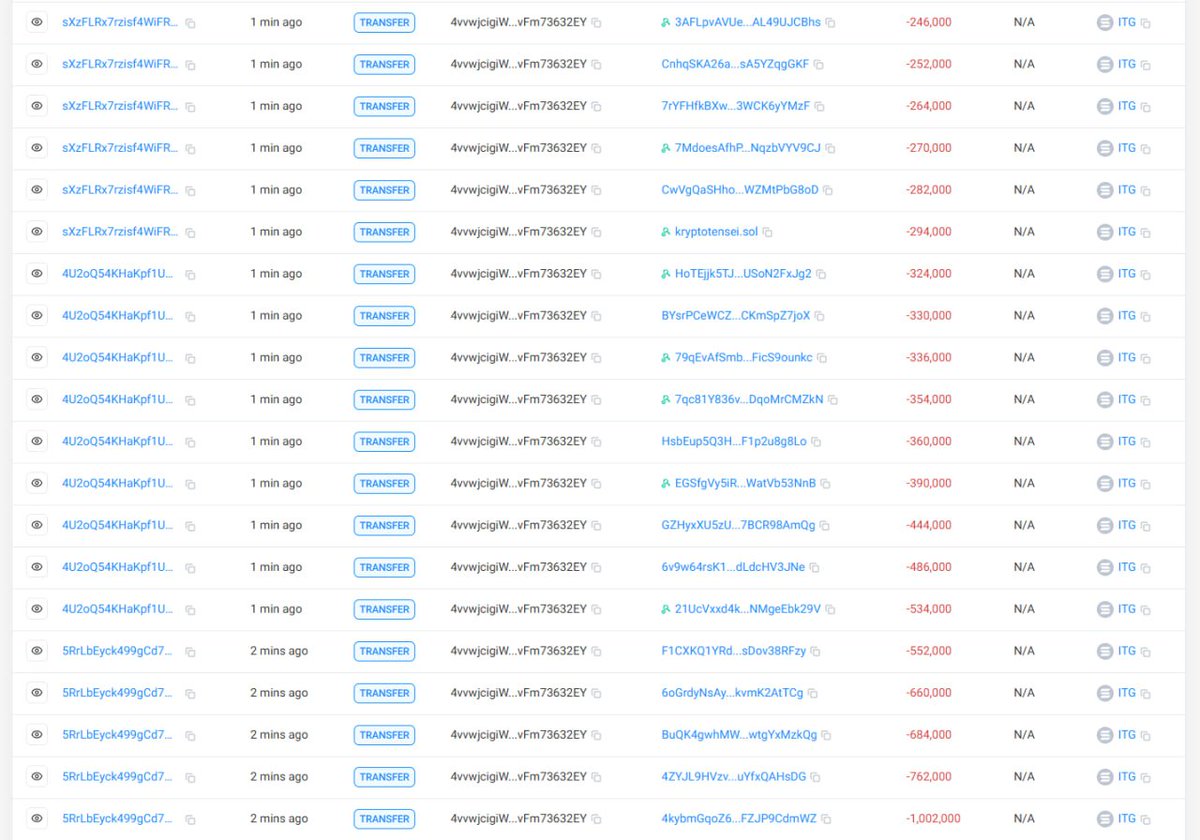Click TRANSFER badge in the -270,000 row

tap(384, 148)
